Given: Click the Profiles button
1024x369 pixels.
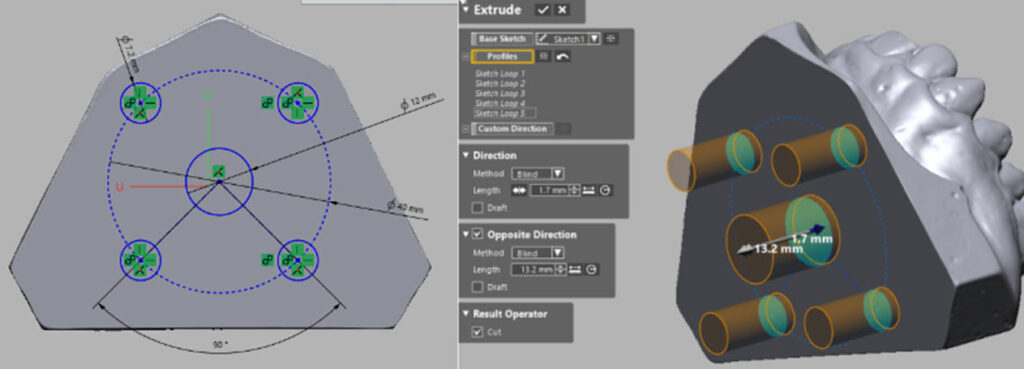Looking at the screenshot, I should click(x=502, y=57).
